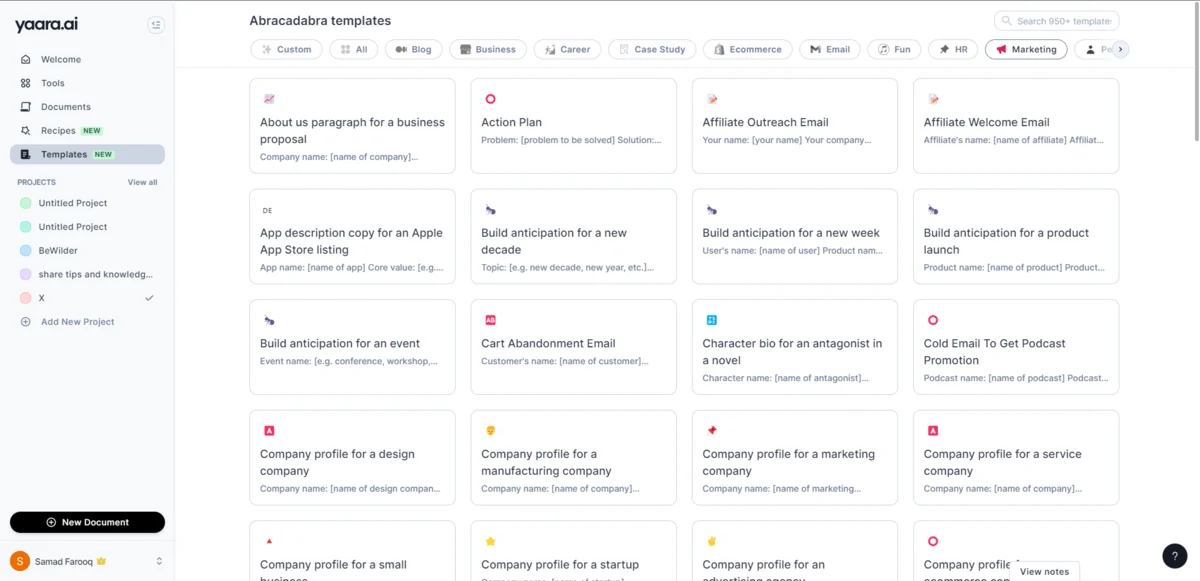This screenshot has height=581, width=1200.
Task: Open the Action Plan template card
Action: click(573, 126)
